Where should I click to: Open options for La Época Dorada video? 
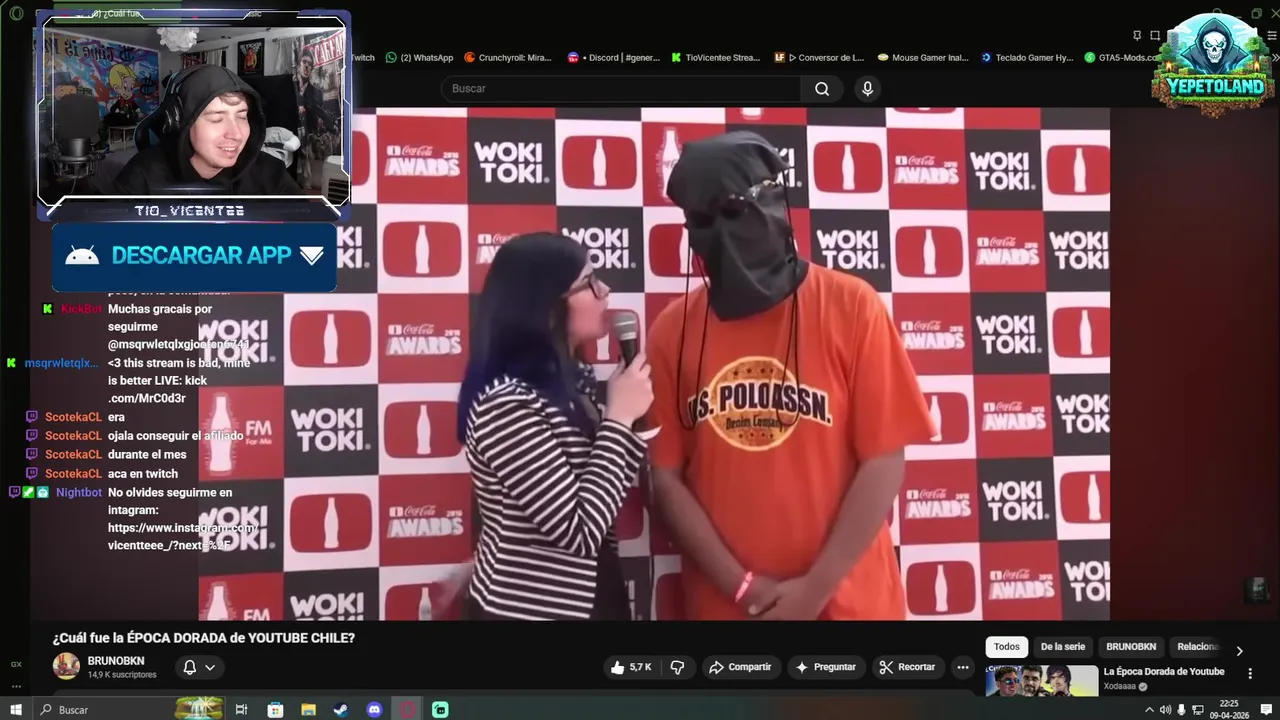pos(1250,674)
